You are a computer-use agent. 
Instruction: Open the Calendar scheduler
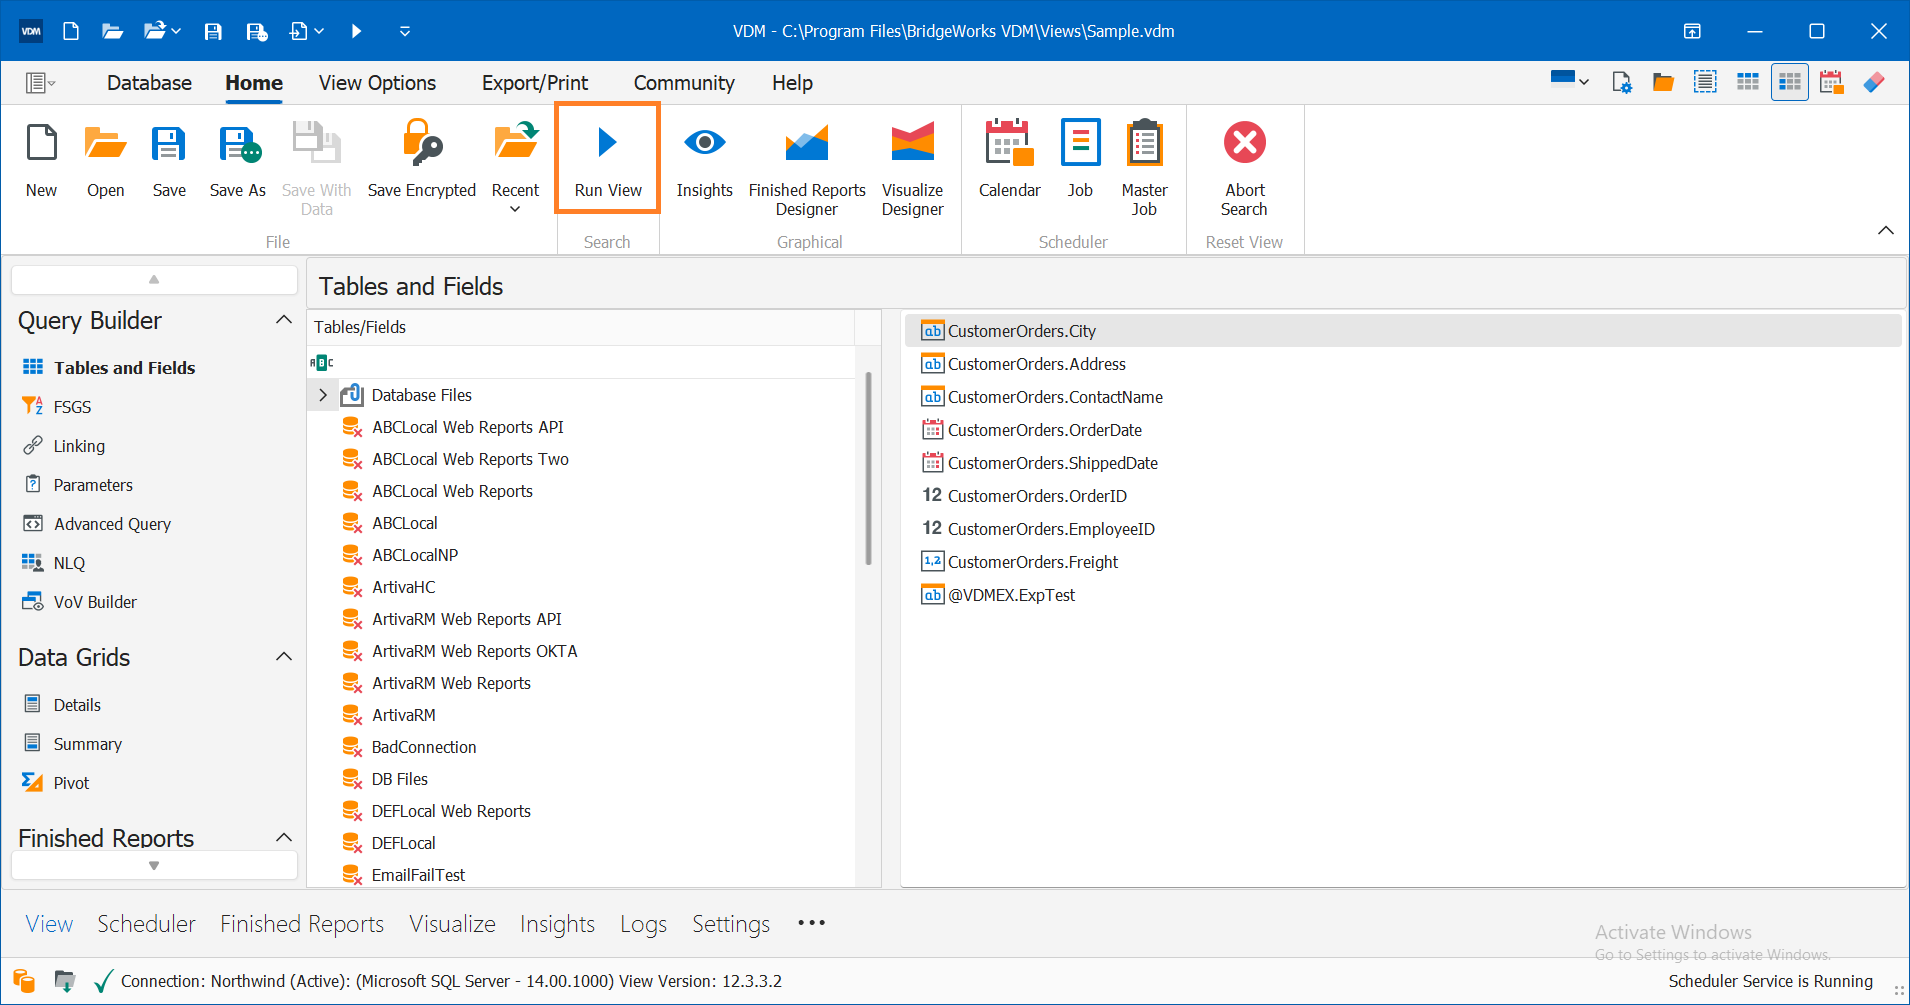(1009, 160)
